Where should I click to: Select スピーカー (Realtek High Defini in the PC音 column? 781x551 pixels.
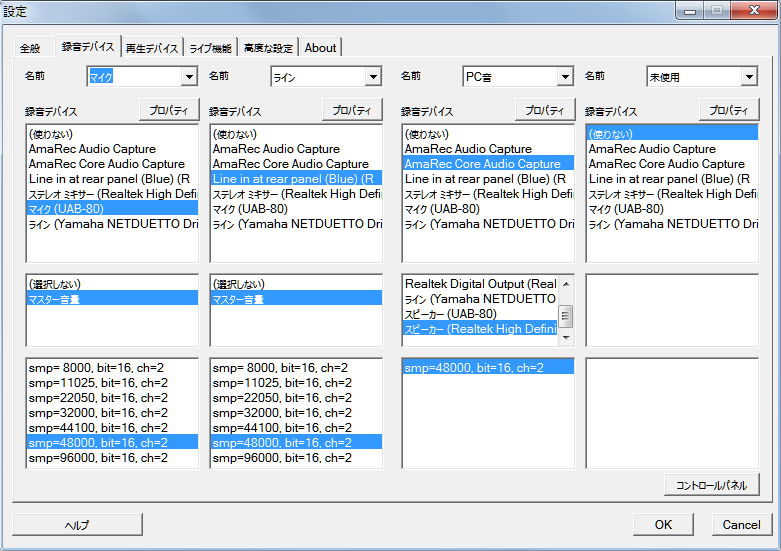pyautogui.click(x=480, y=329)
